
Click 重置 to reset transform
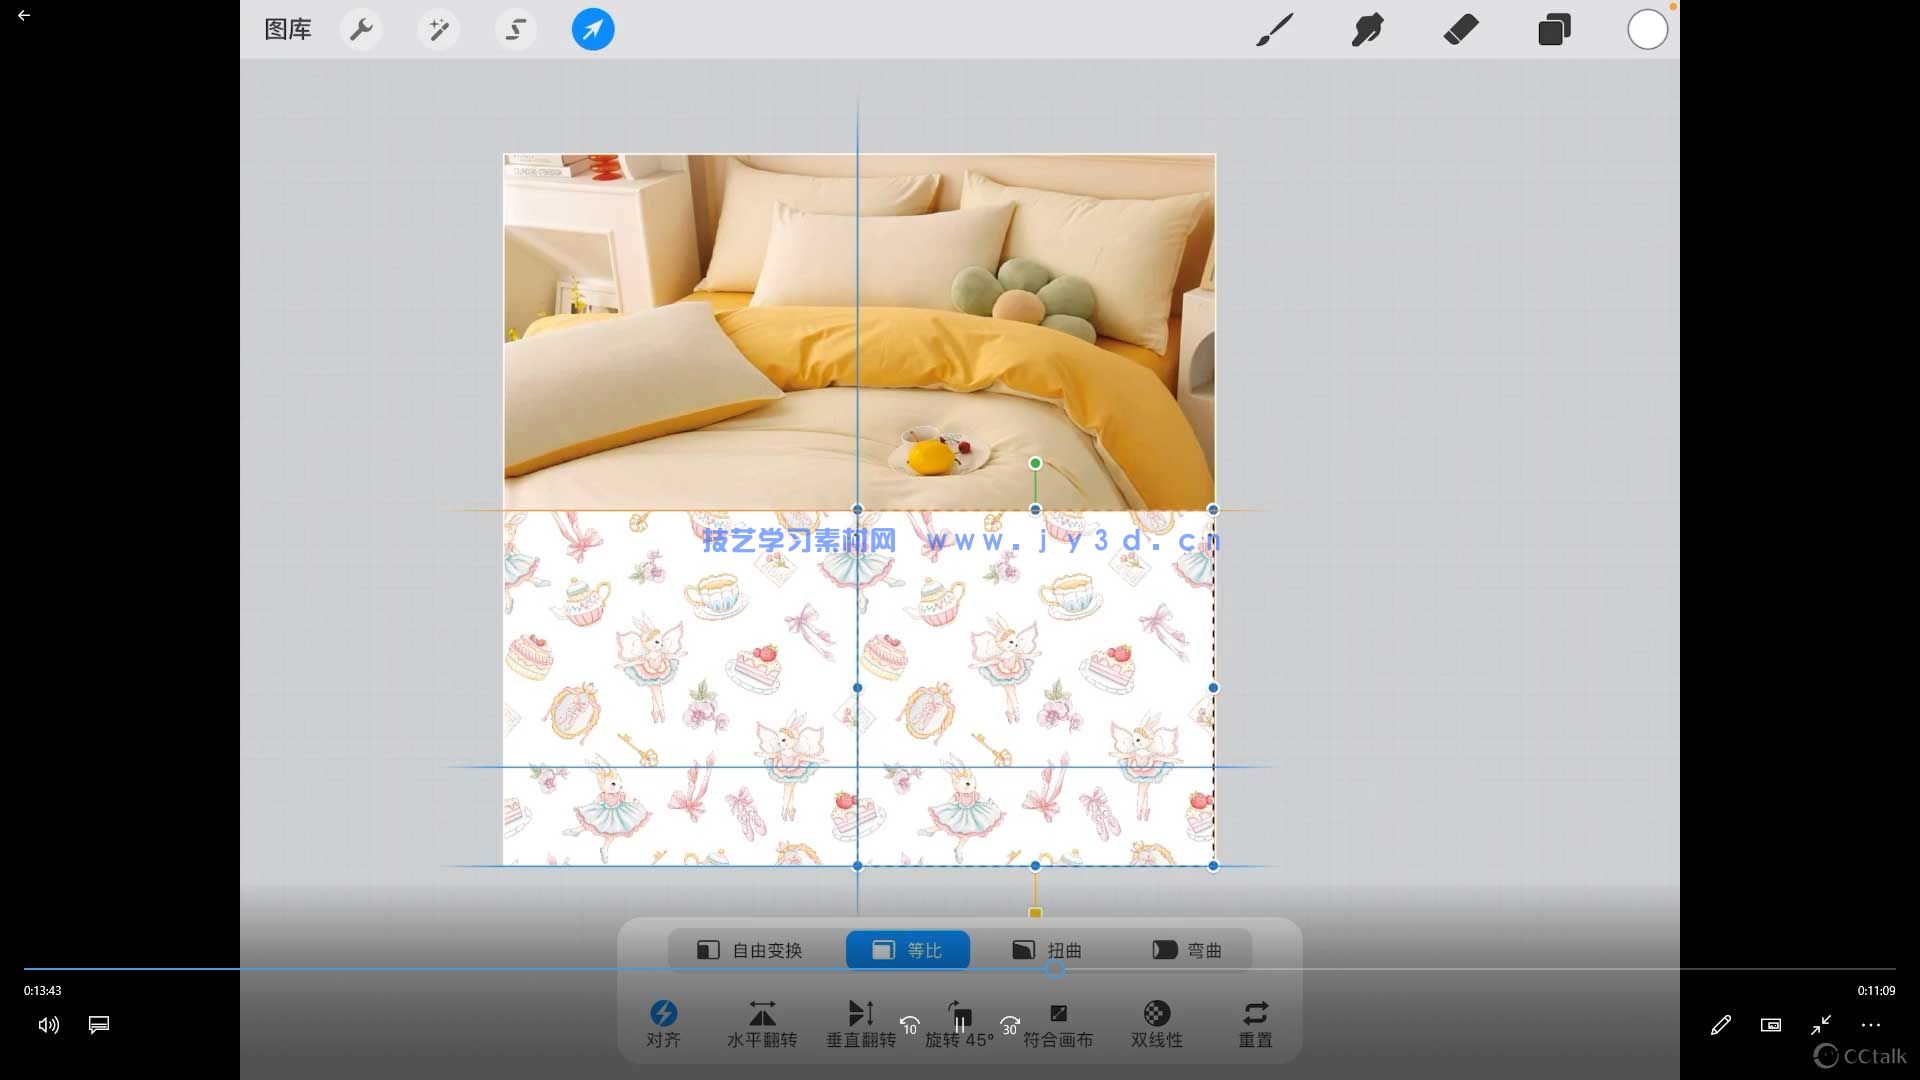1255,1023
